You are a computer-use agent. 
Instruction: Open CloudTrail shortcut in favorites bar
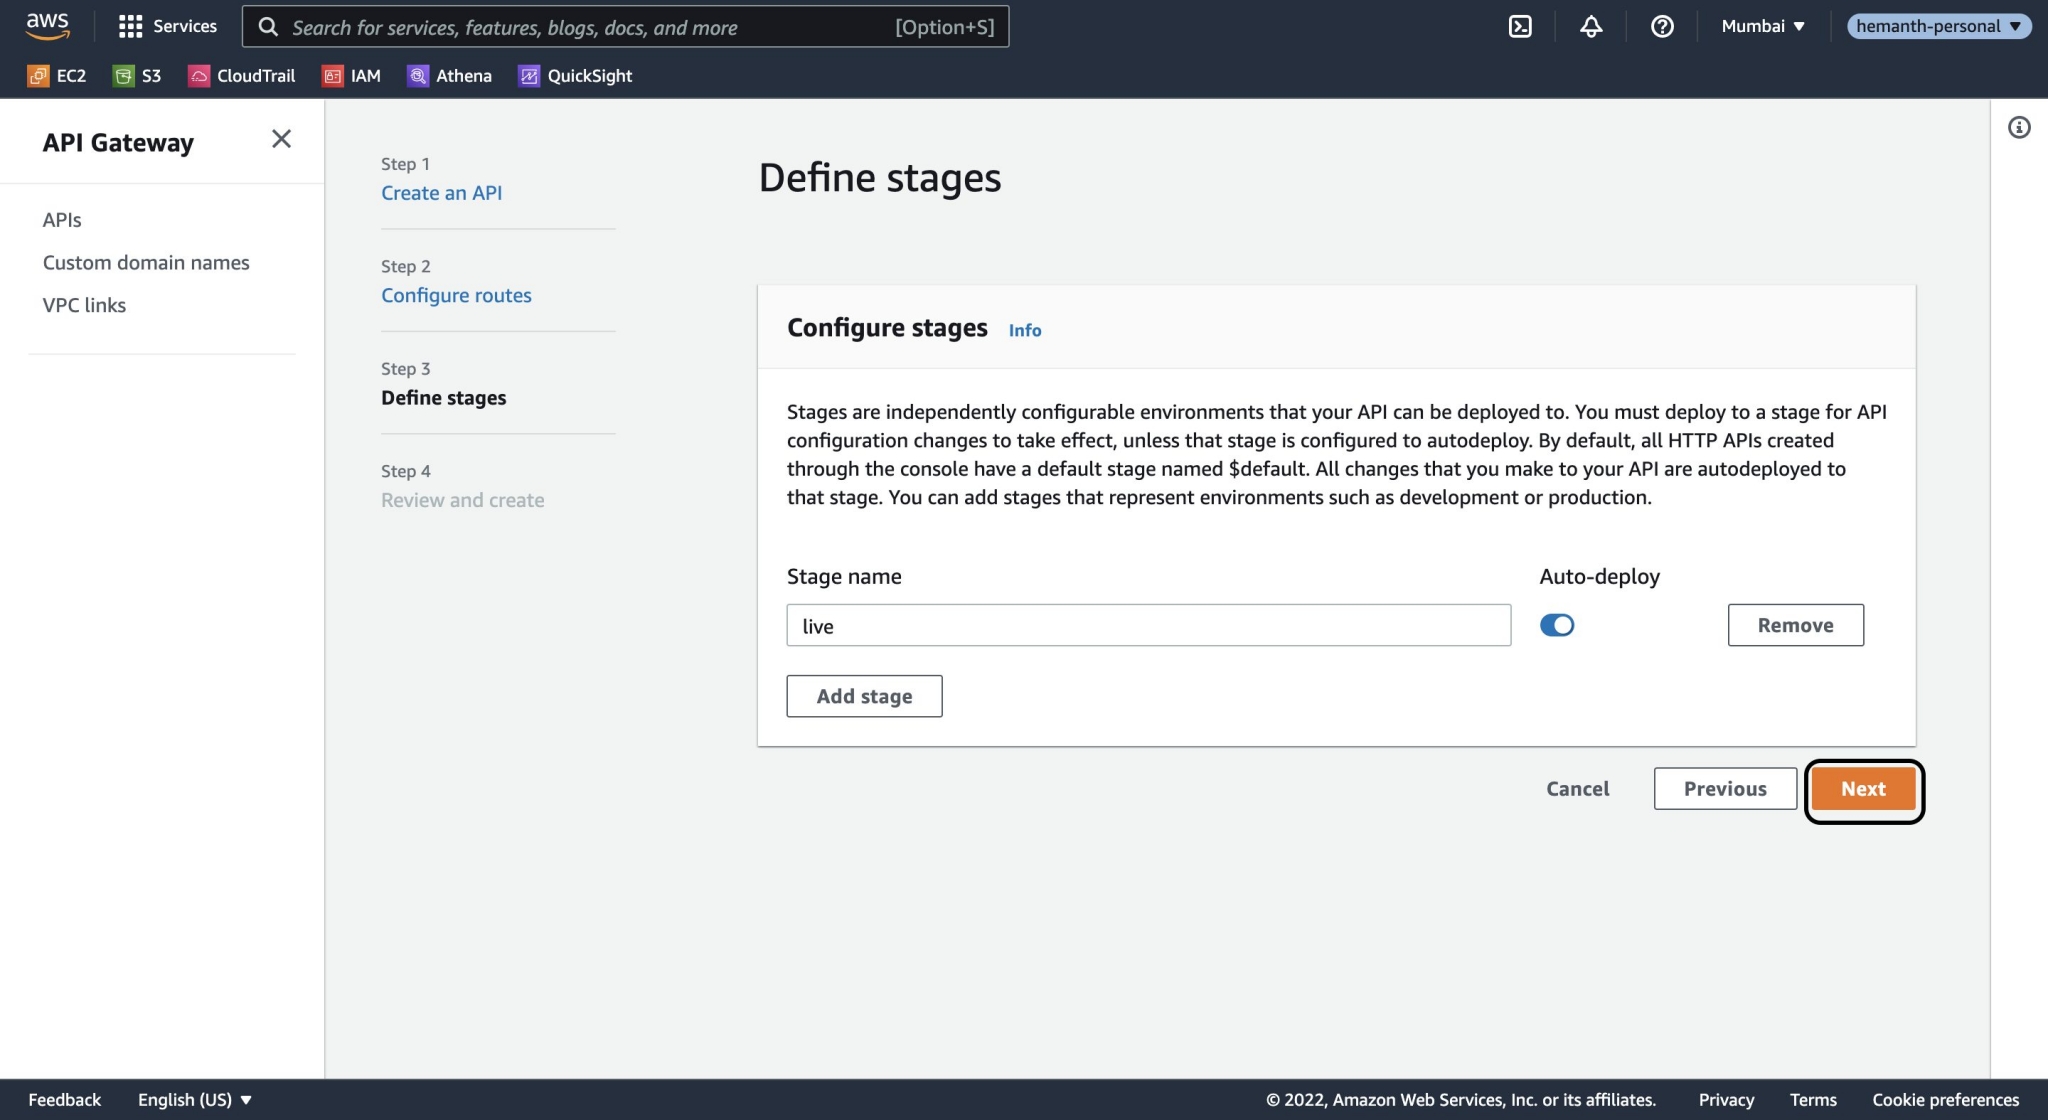click(x=242, y=75)
